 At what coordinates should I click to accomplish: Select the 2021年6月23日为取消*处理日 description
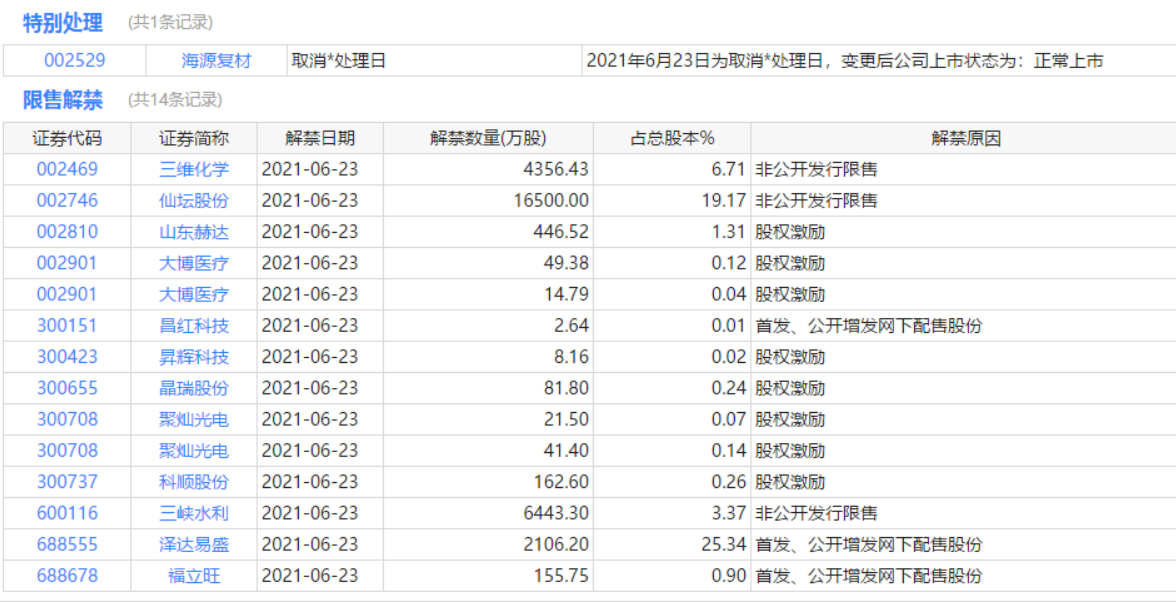845,61
